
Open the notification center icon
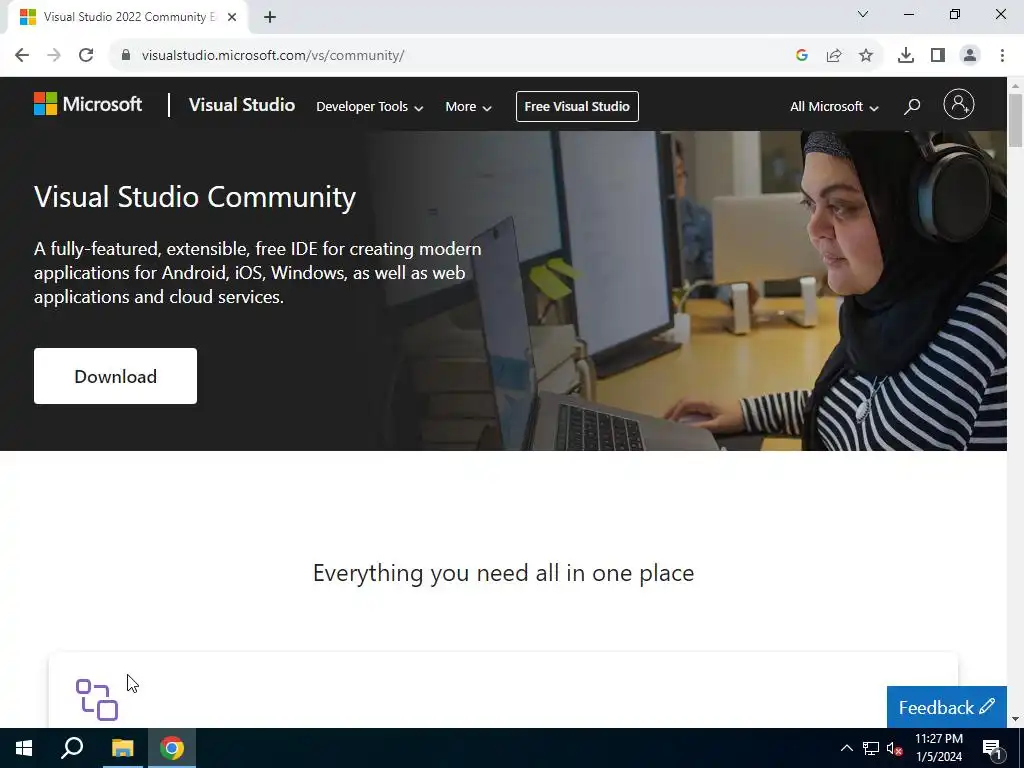992,748
